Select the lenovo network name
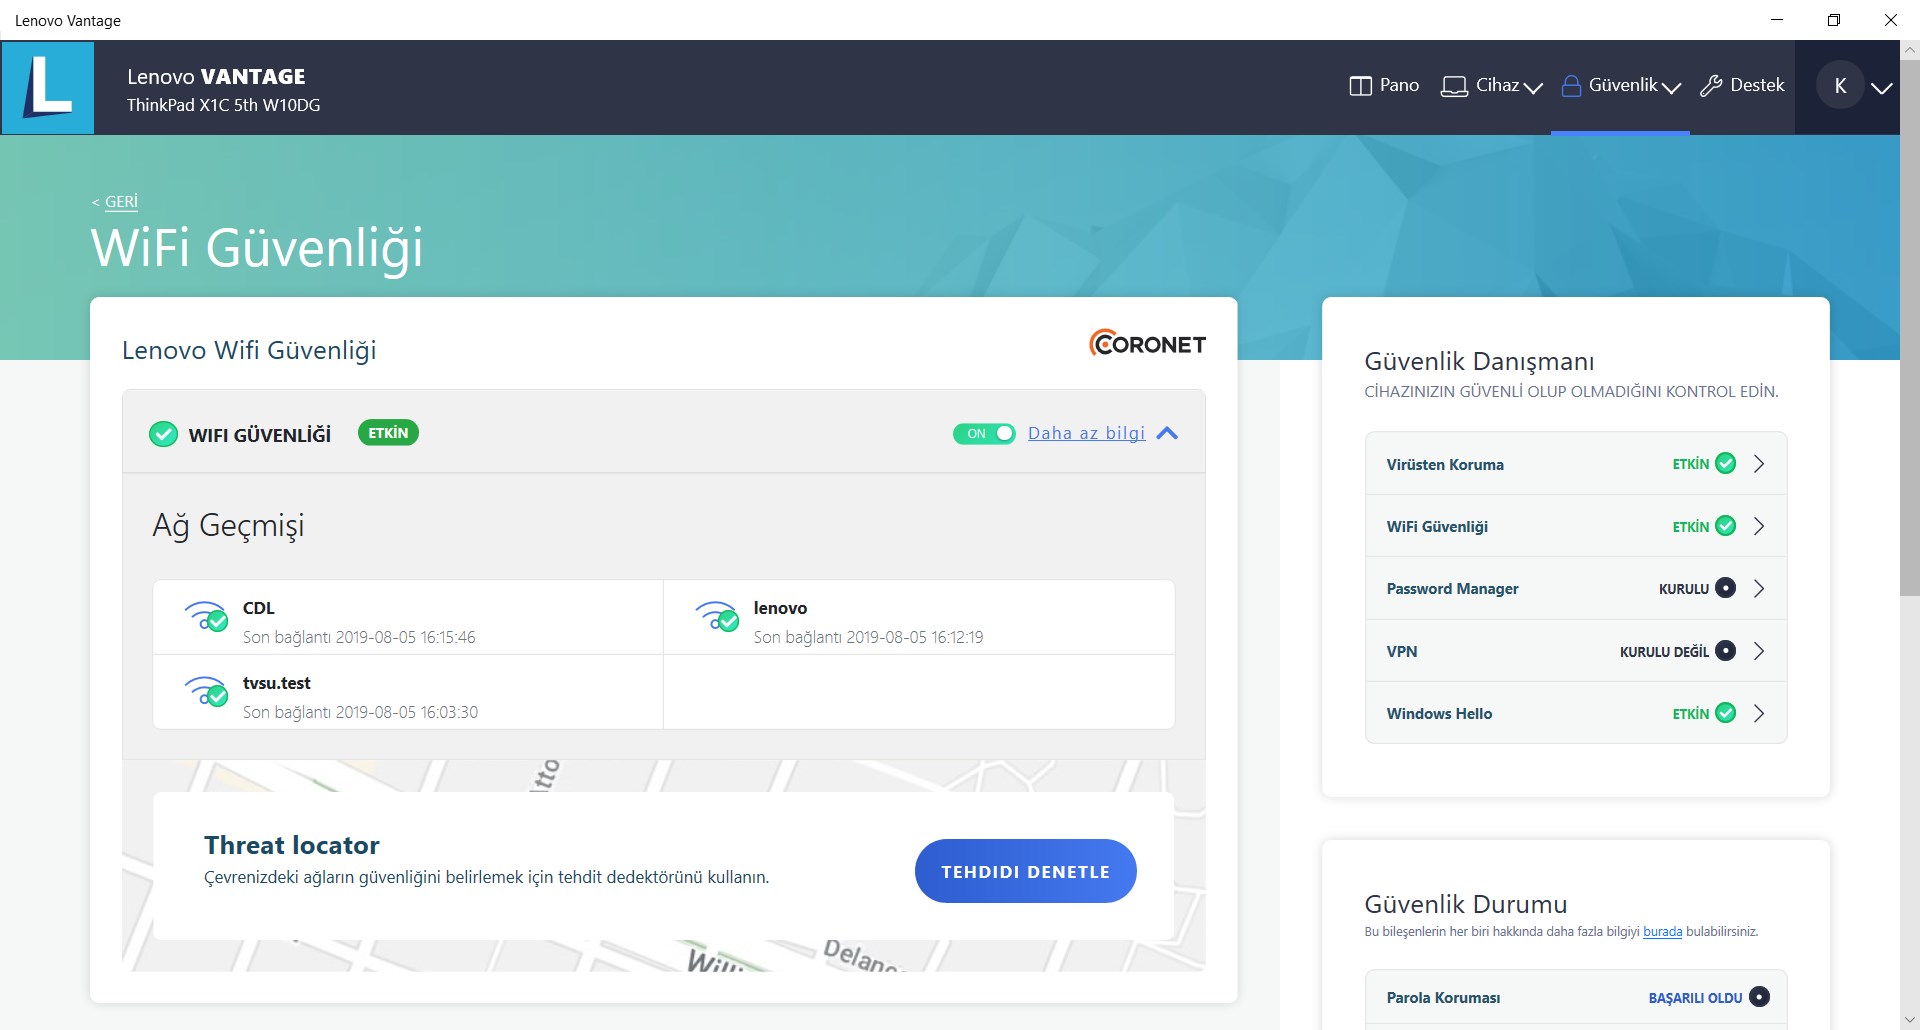This screenshot has width=1920, height=1030. pyautogui.click(x=780, y=608)
